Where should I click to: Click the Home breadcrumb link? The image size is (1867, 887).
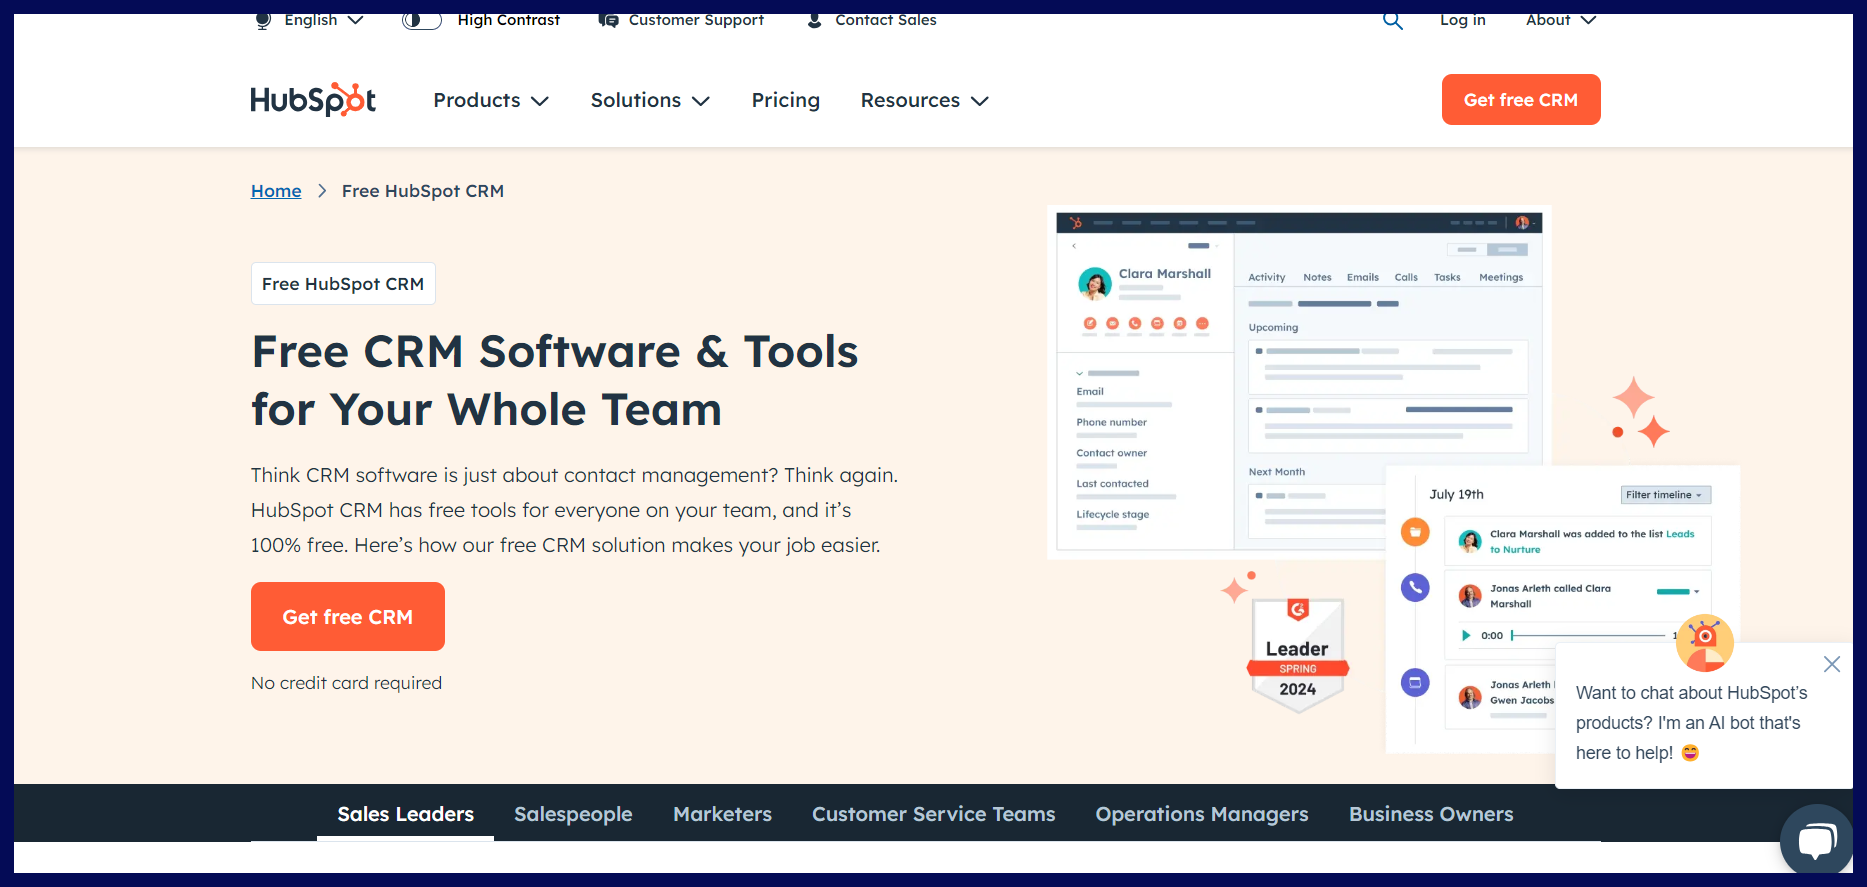(276, 191)
